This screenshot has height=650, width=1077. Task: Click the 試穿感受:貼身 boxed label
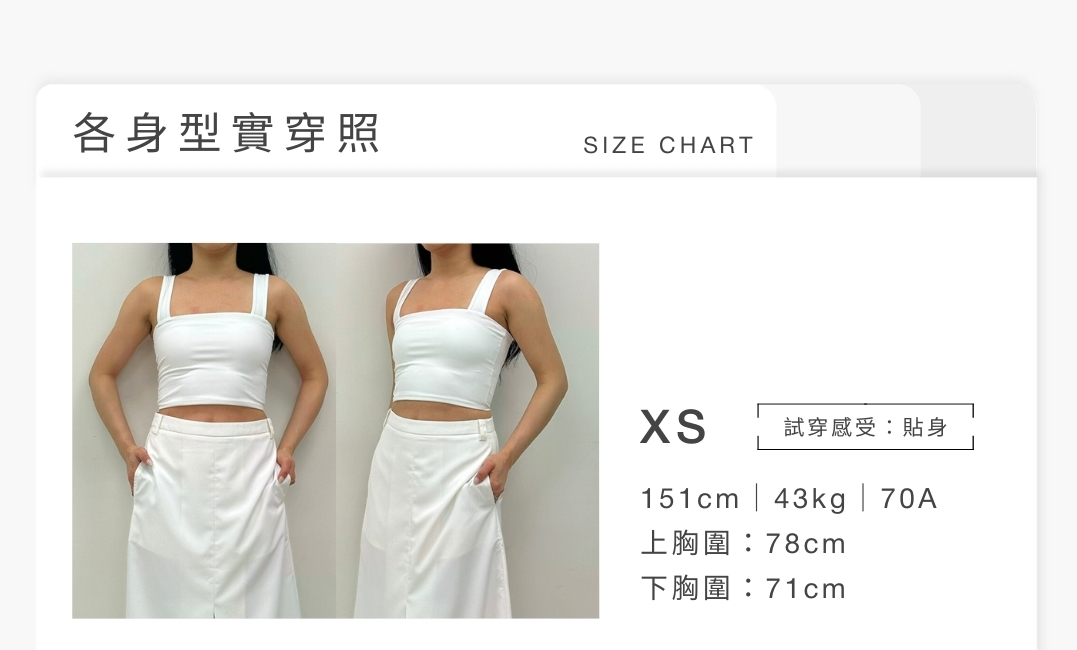tap(865, 427)
